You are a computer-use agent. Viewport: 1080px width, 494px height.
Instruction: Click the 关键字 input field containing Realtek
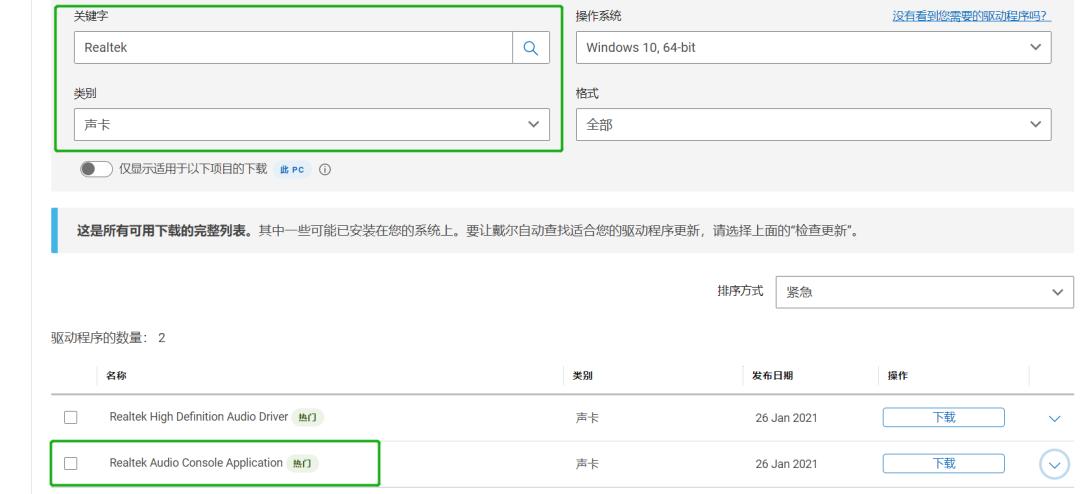[x=293, y=48]
